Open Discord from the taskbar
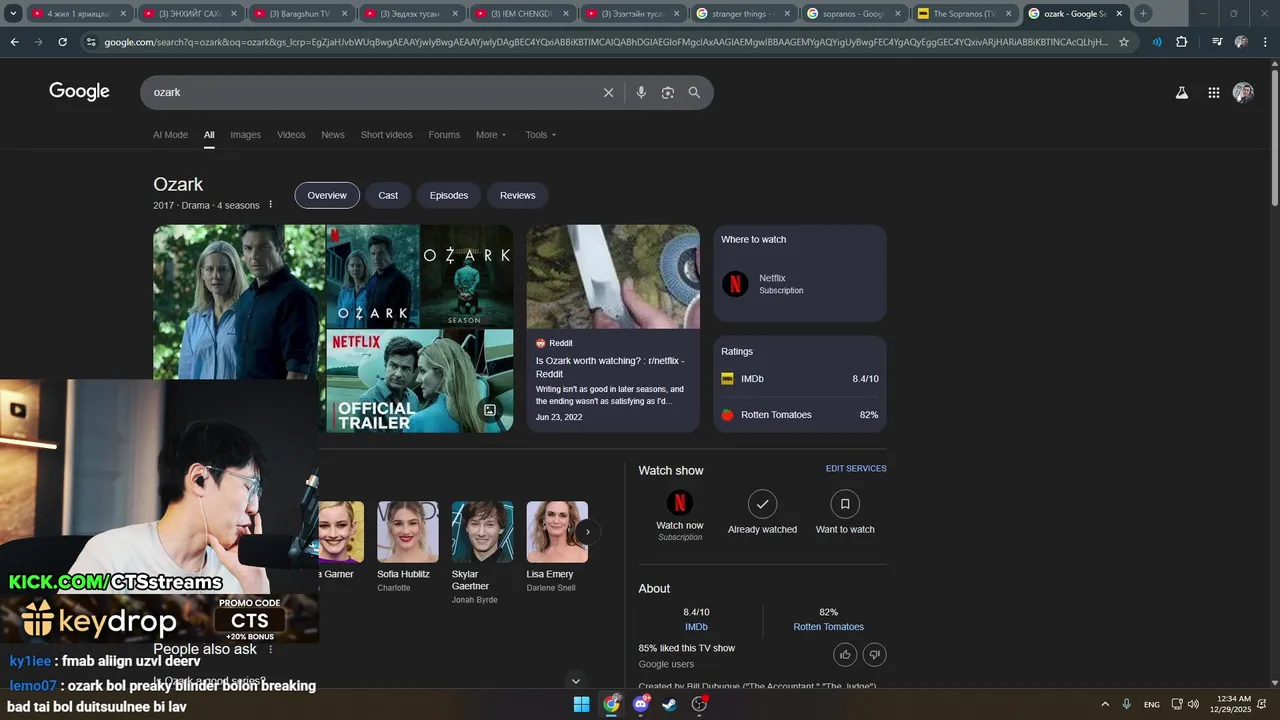The image size is (1280, 720). point(641,704)
